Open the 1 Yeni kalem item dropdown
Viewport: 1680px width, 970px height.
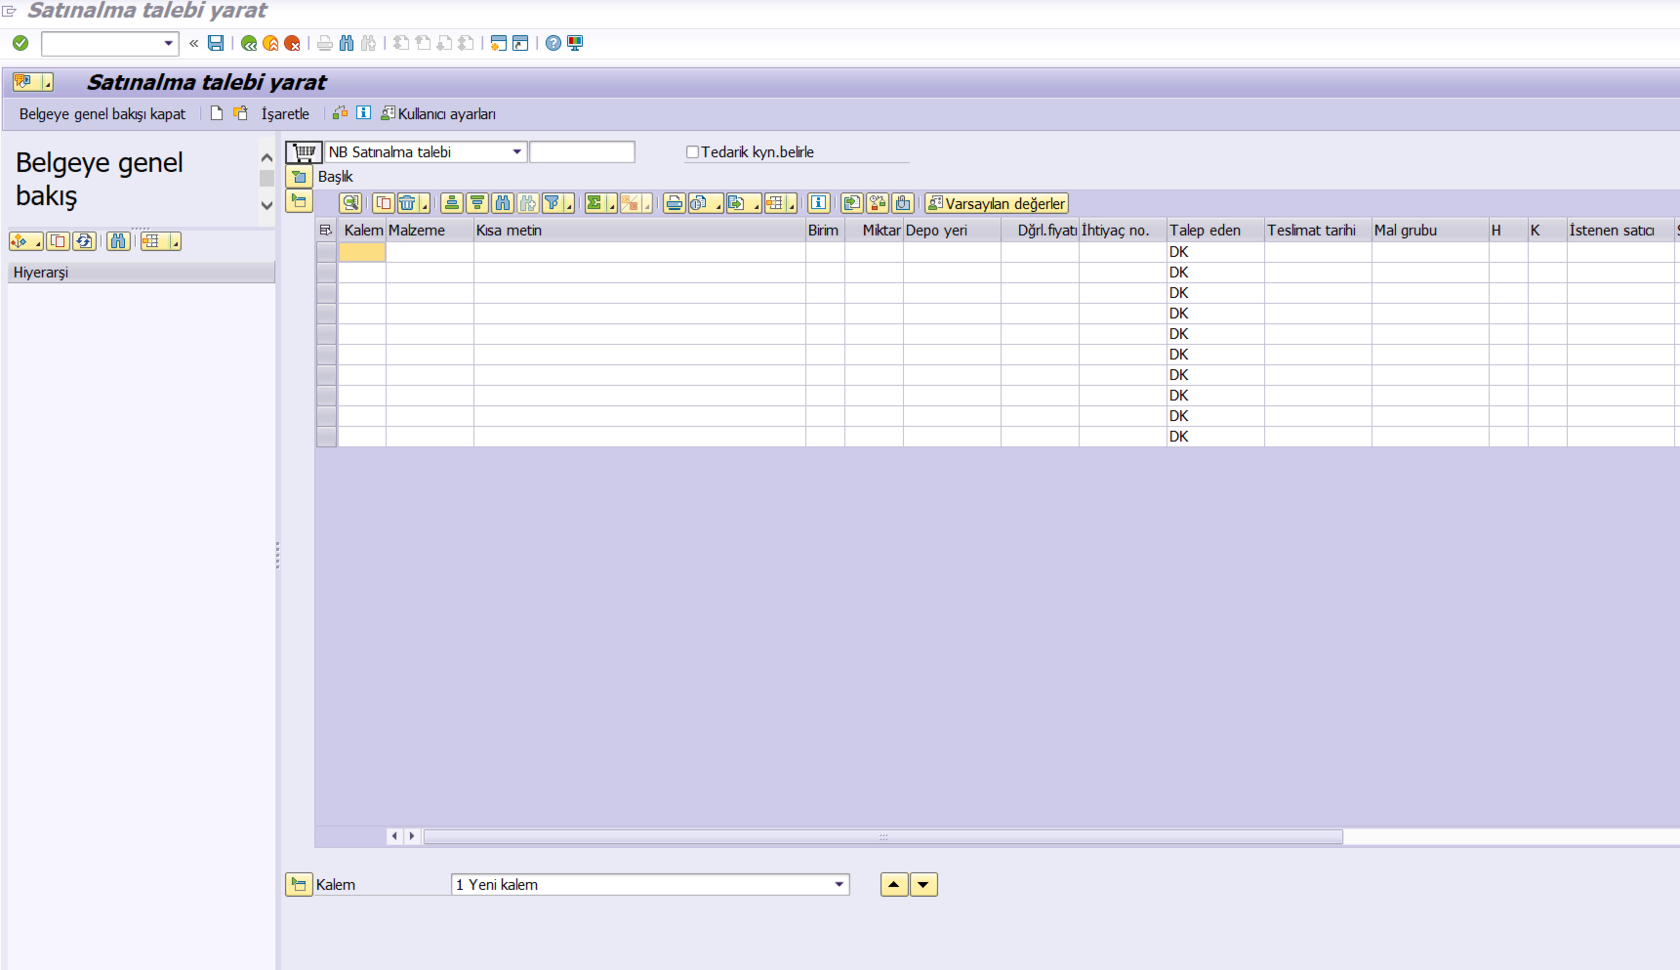pos(839,884)
